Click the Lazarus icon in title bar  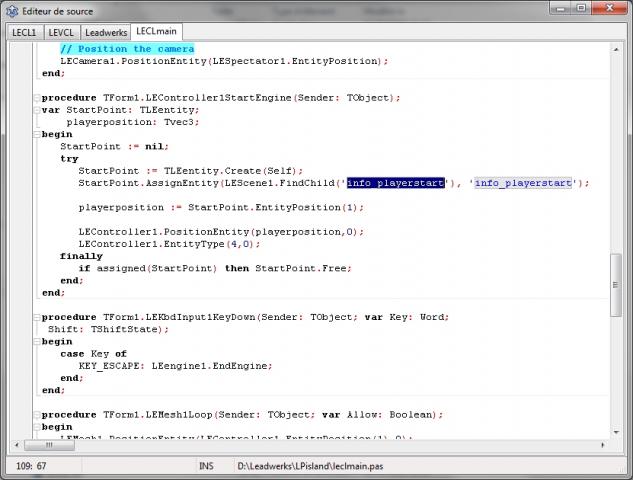pos(12,11)
